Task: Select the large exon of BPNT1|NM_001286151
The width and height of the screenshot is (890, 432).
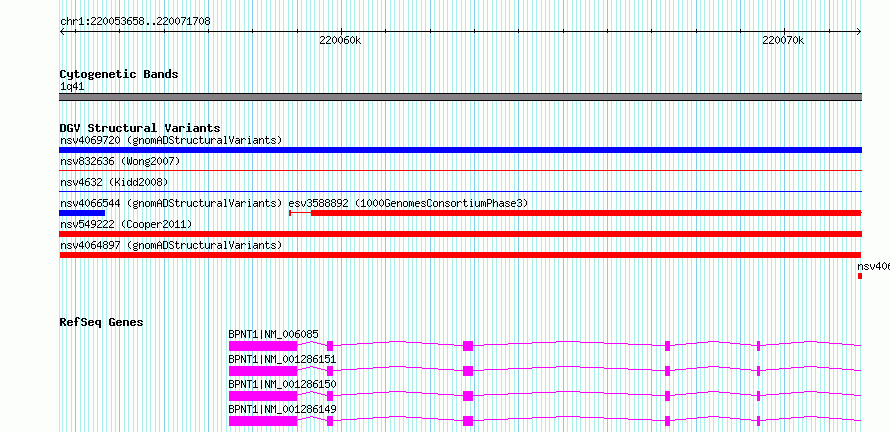Action: [263, 371]
